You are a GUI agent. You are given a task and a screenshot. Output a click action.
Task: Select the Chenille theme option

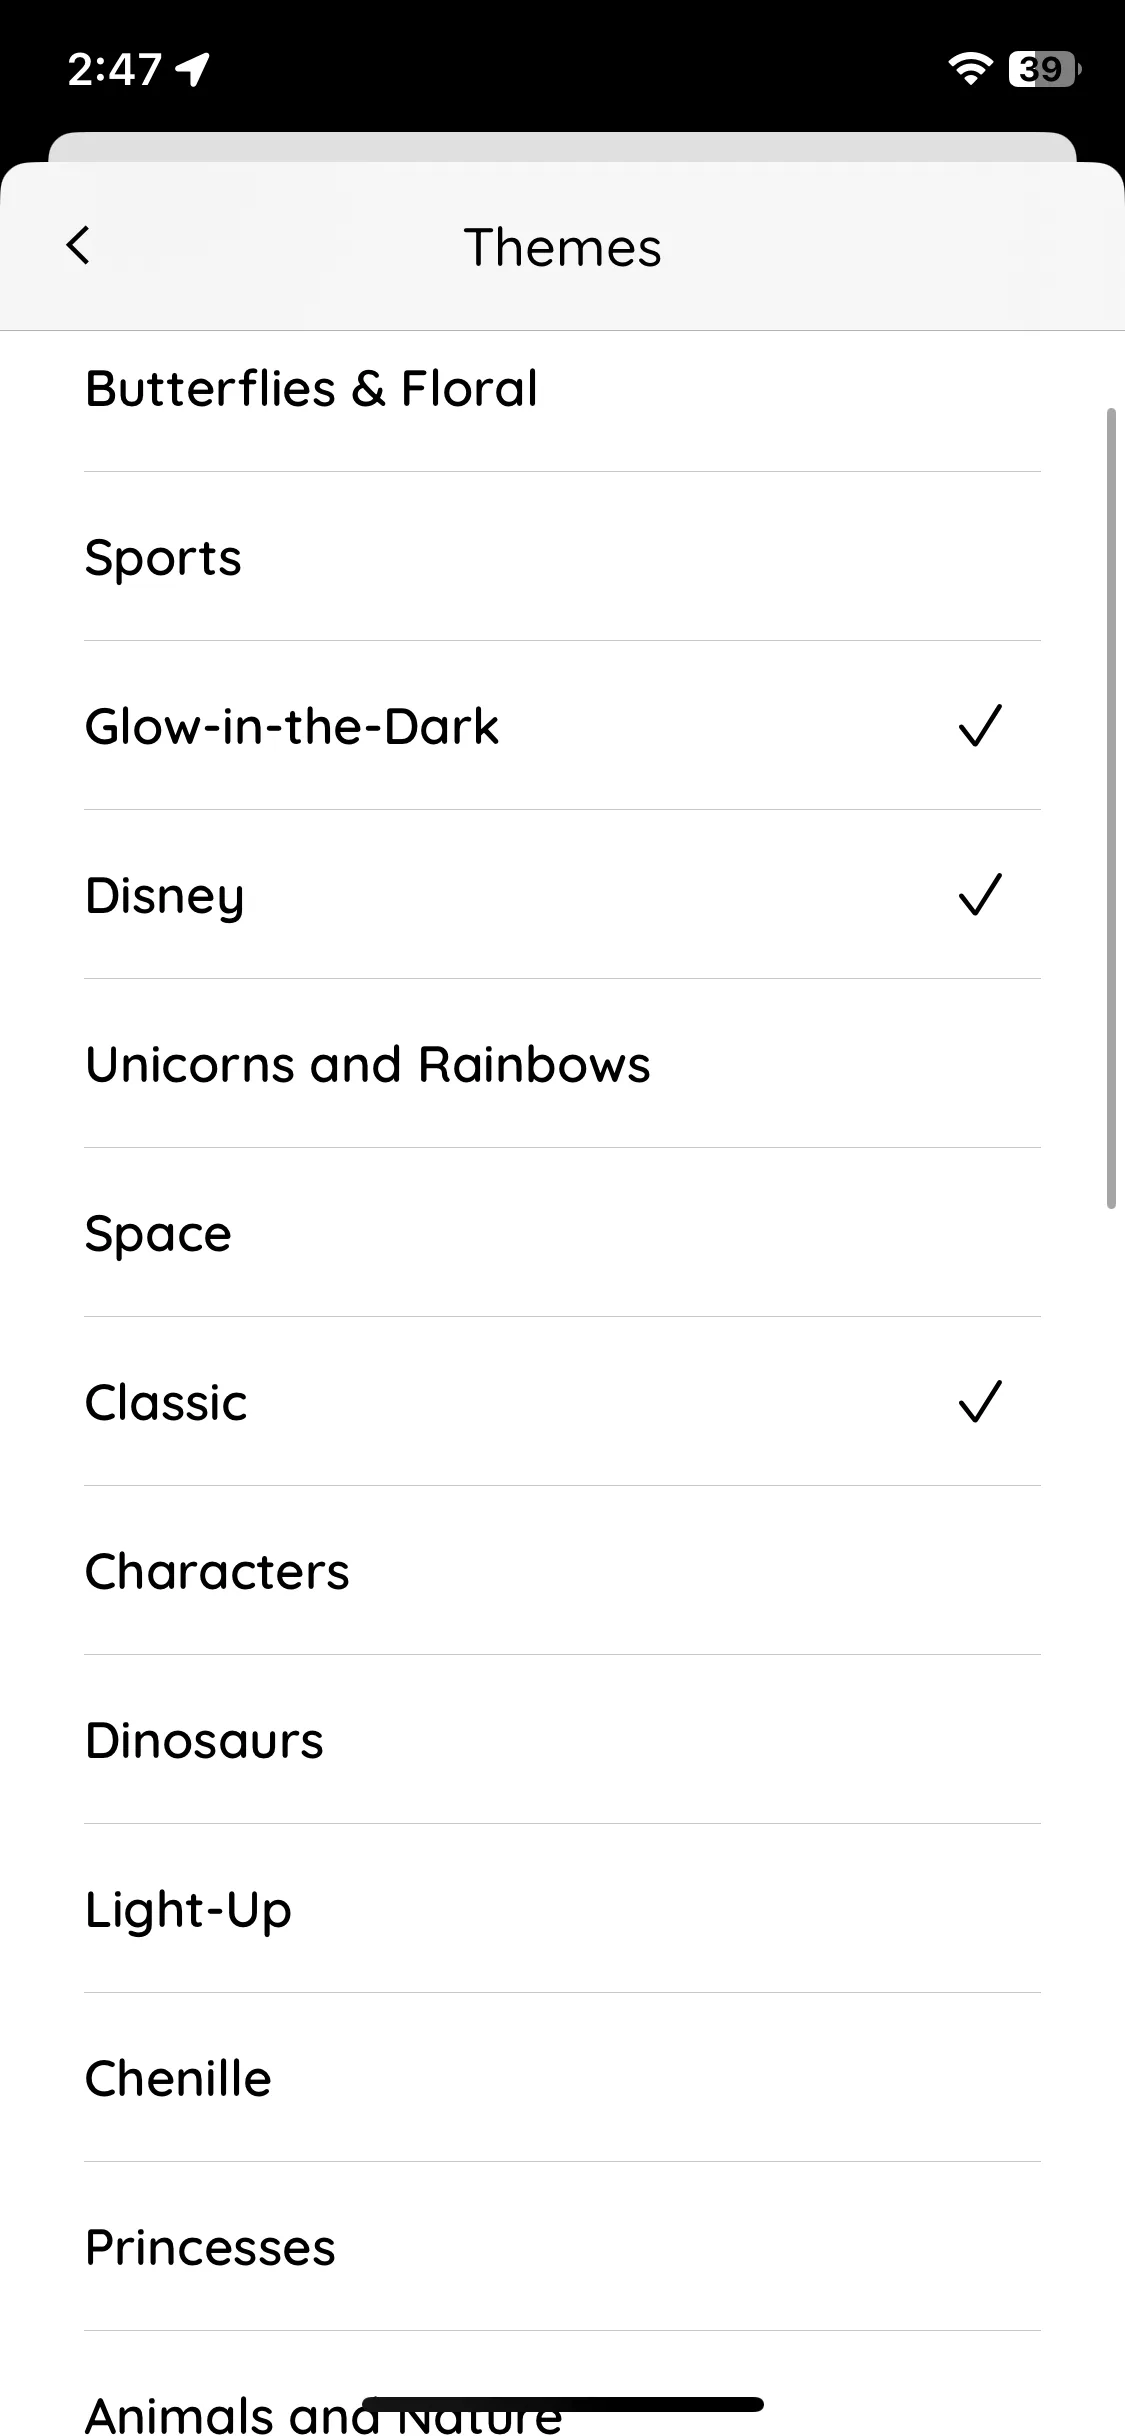tap(562, 2078)
